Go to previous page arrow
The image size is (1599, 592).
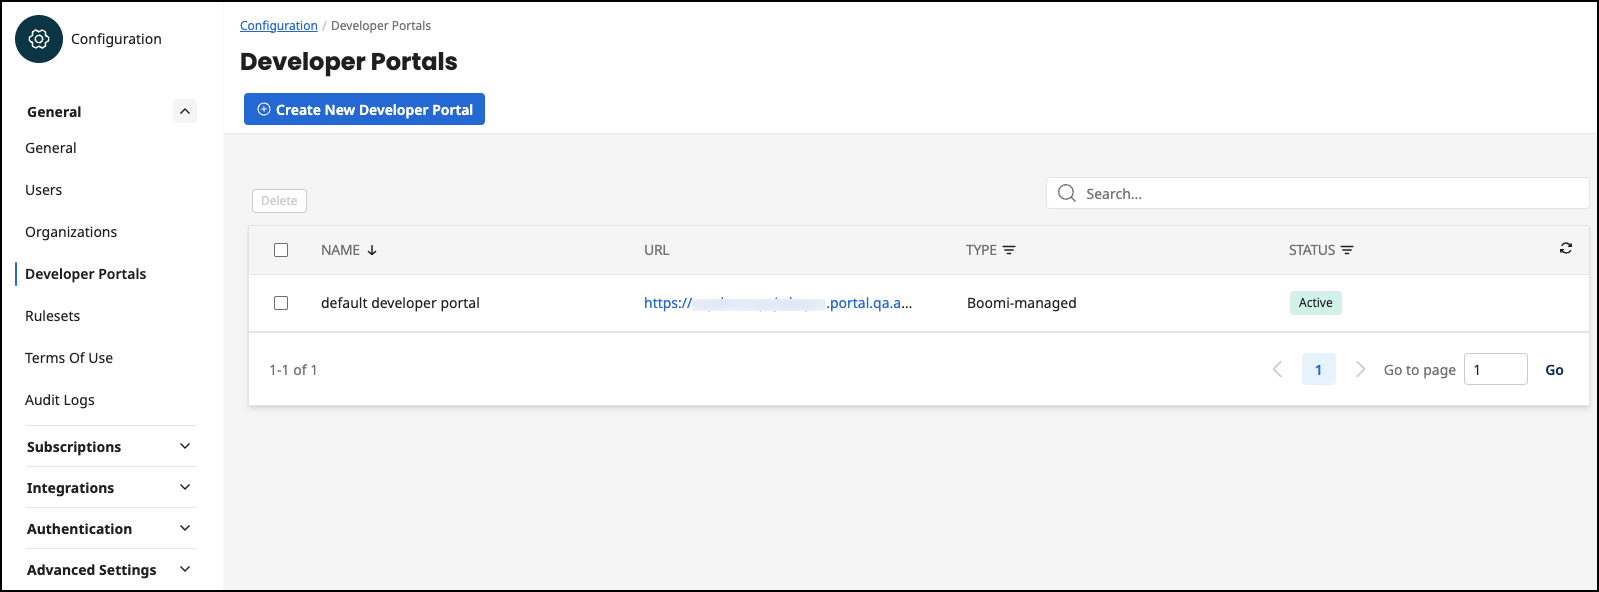coord(1277,370)
